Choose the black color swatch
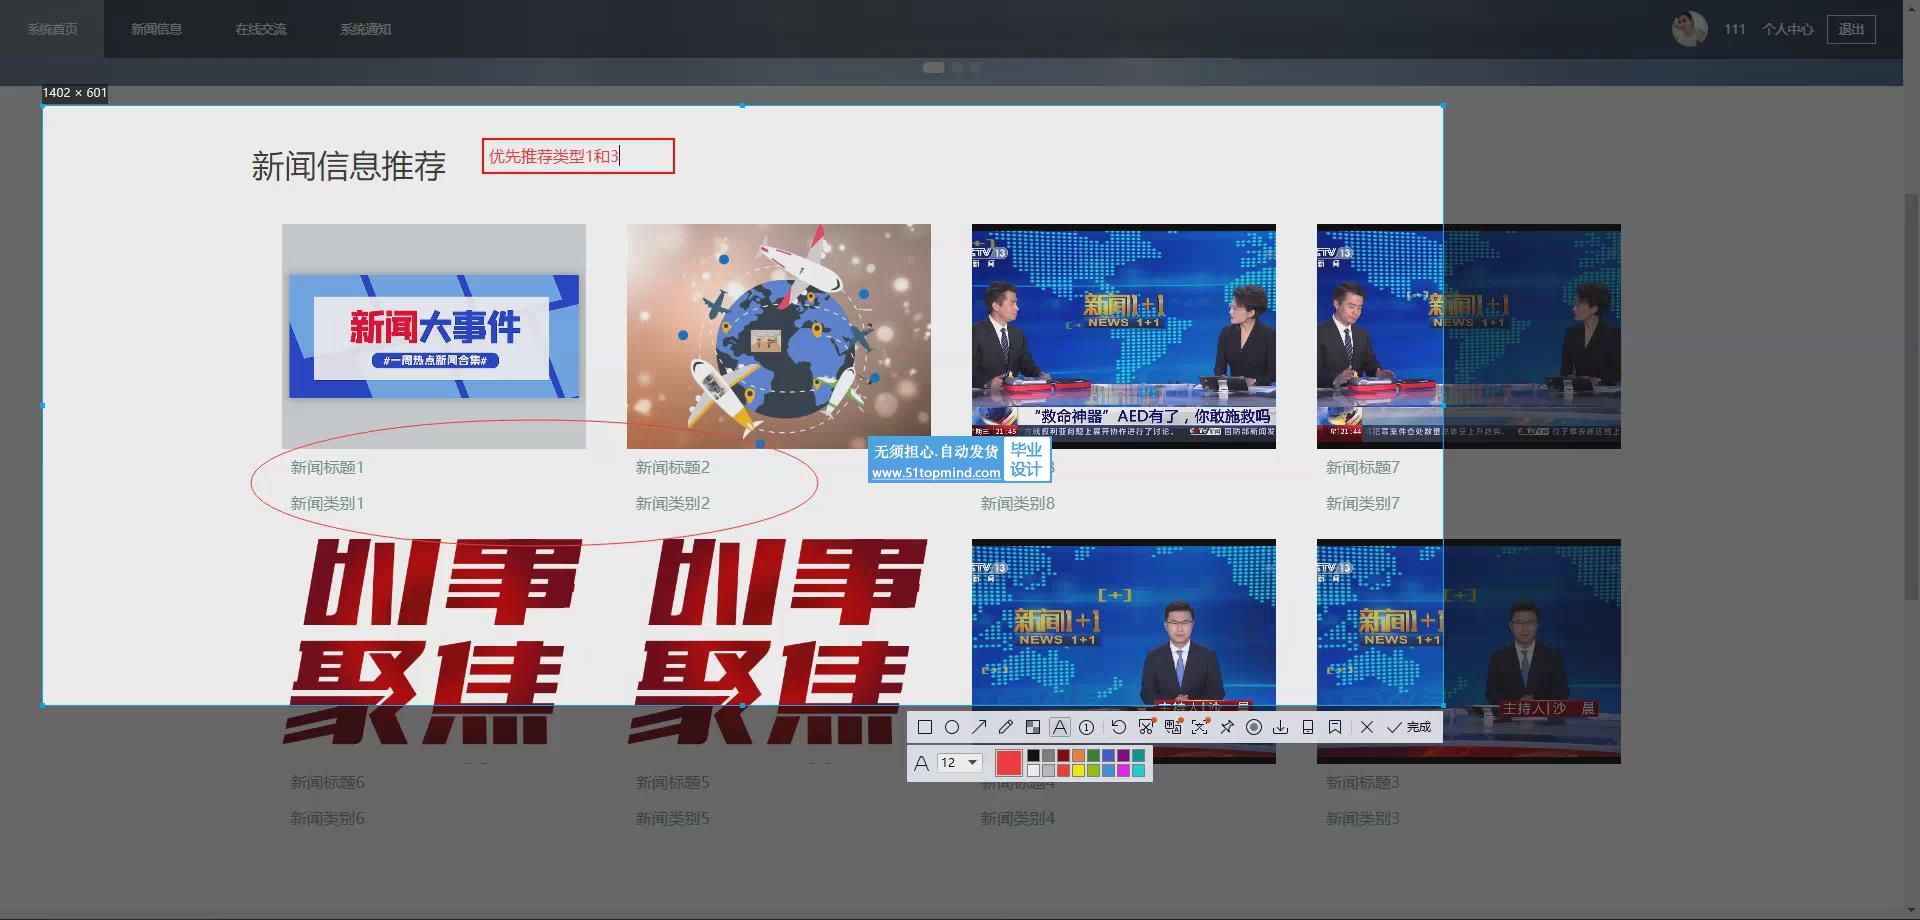The image size is (1920, 920). point(1033,756)
